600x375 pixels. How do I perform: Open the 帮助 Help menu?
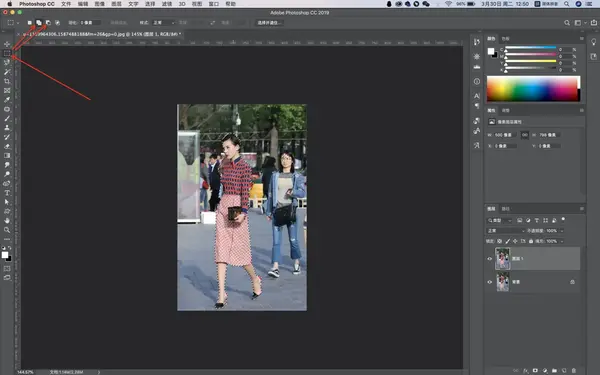(x=230, y=4)
